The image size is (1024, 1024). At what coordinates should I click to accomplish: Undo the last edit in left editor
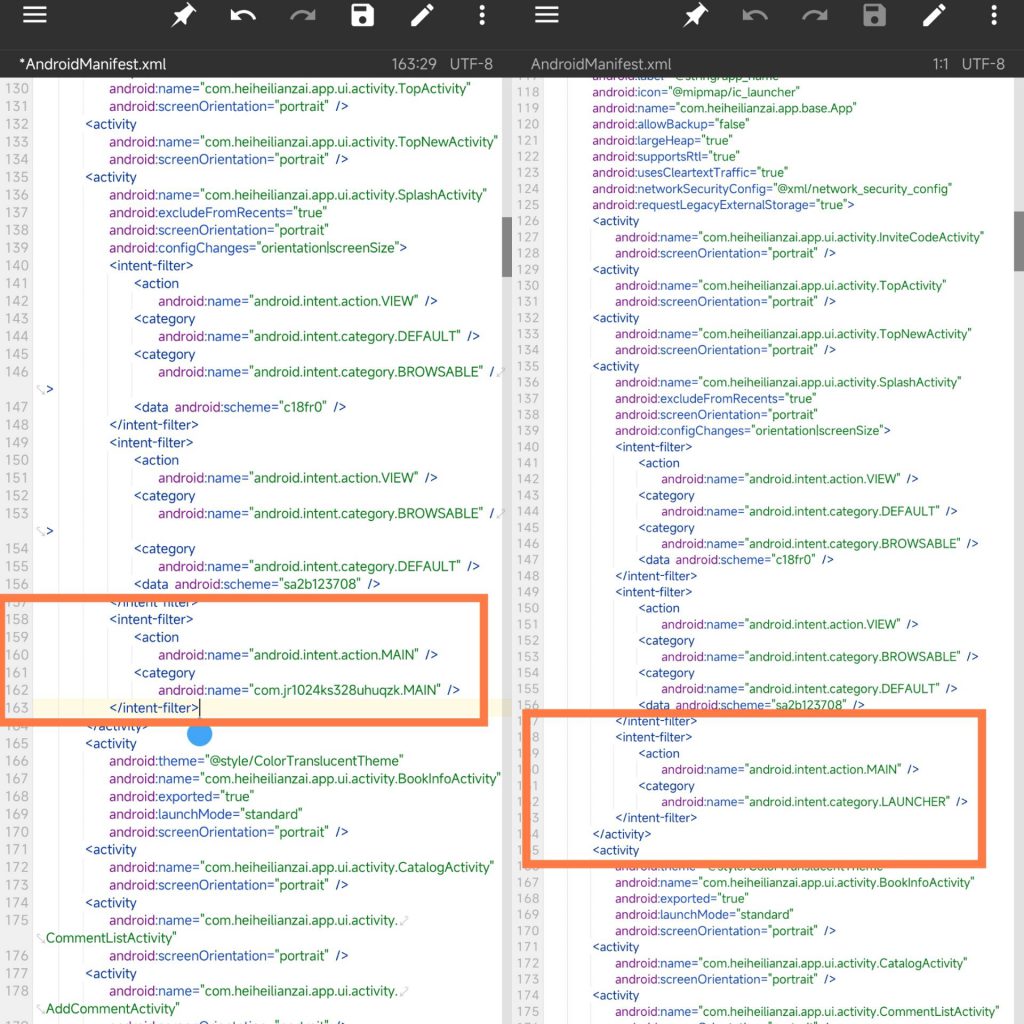(243, 15)
